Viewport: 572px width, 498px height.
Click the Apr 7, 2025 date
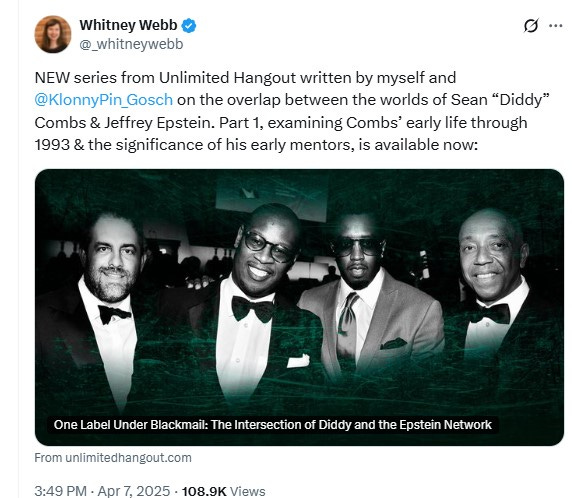(x=134, y=491)
